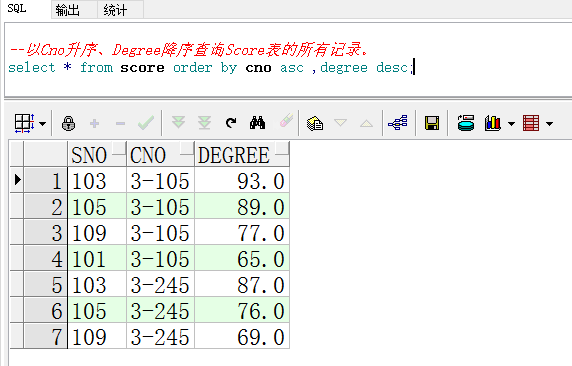Click the next record down triangle
The image size is (572, 366).
[340, 123]
